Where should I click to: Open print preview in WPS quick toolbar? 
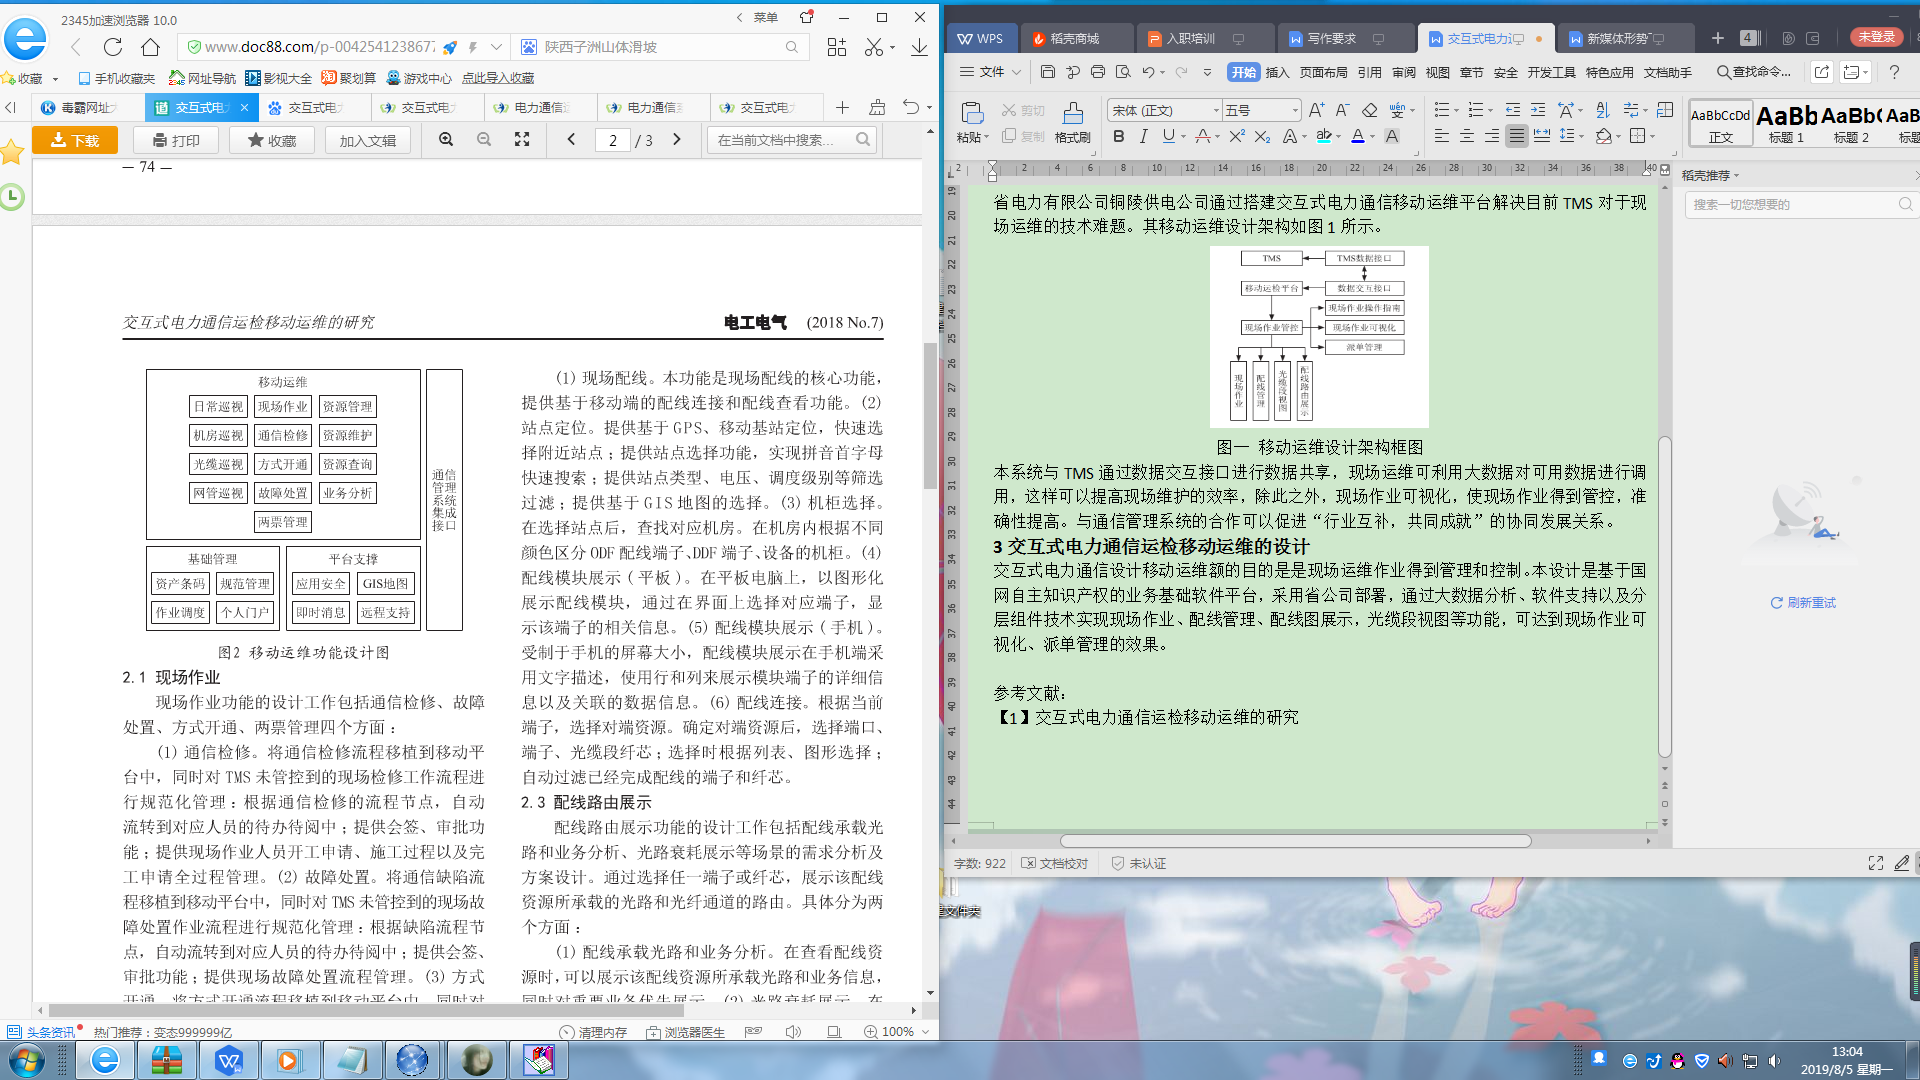point(1123,72)
